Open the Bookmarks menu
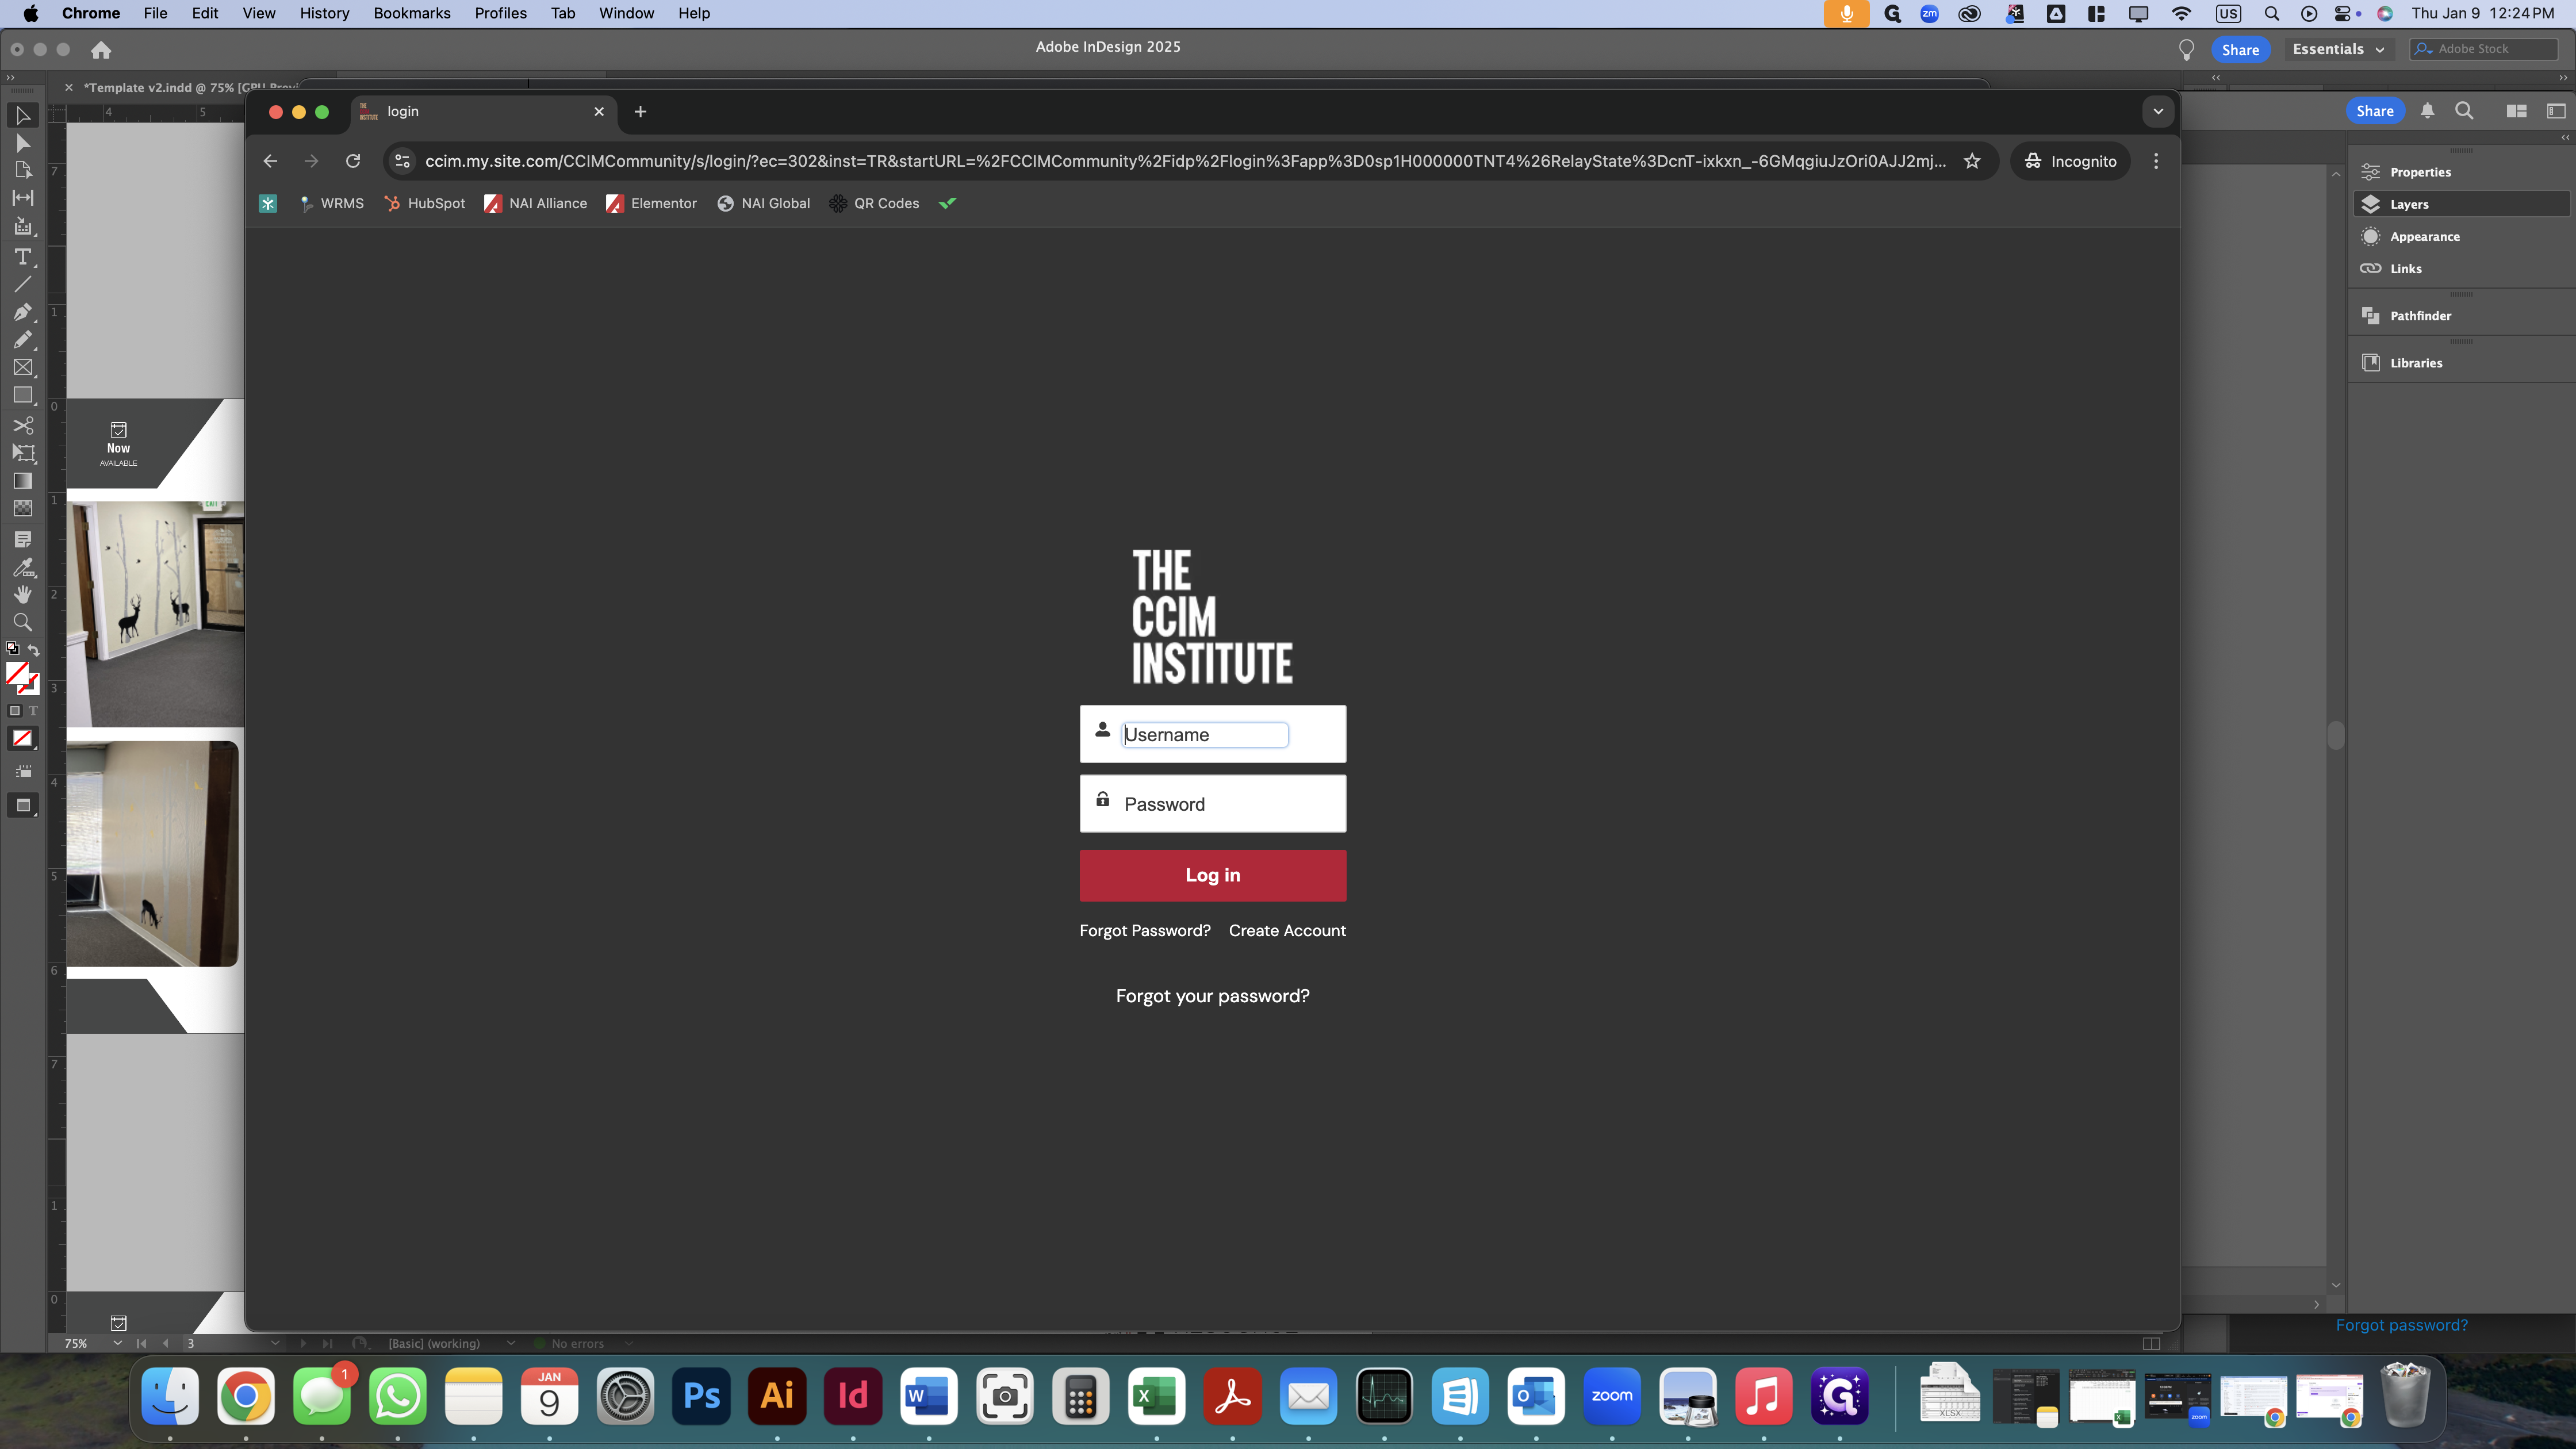Image resolution: width=2576 pixels, height=1449 pixels. click(412, 13)
